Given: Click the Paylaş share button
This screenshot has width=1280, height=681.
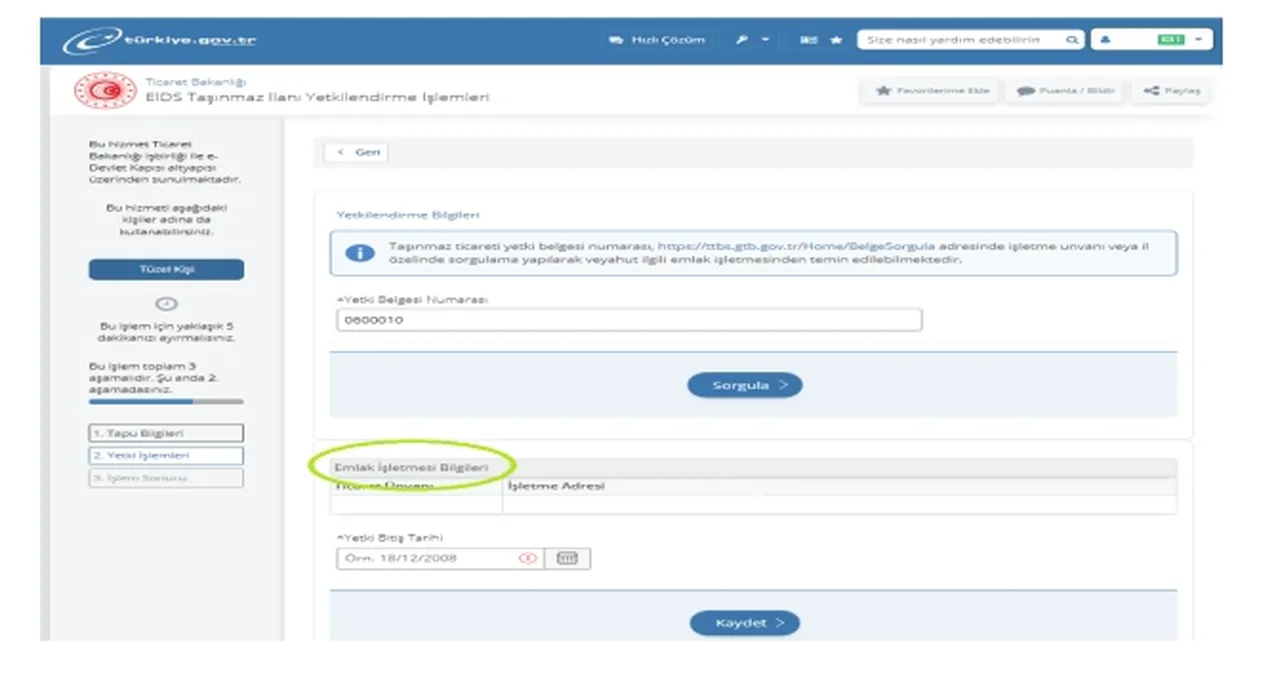Looking at the screenshot, I should click(x=1170, y=91).
